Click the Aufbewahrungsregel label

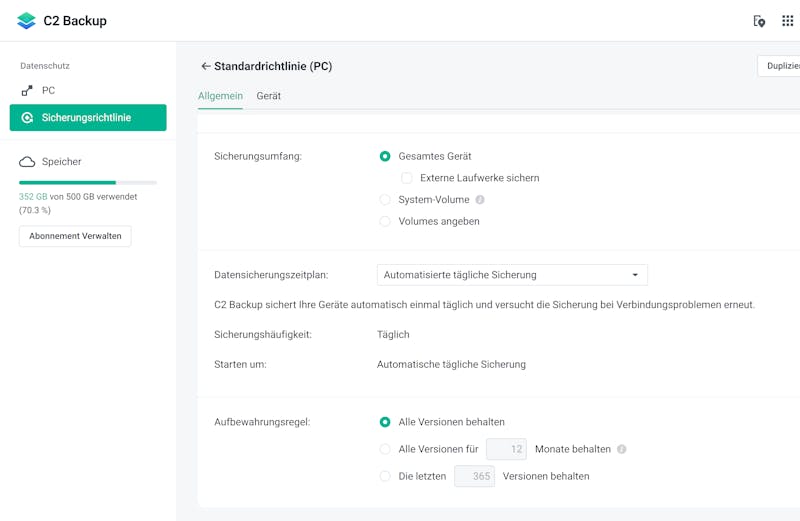point(262,422)
